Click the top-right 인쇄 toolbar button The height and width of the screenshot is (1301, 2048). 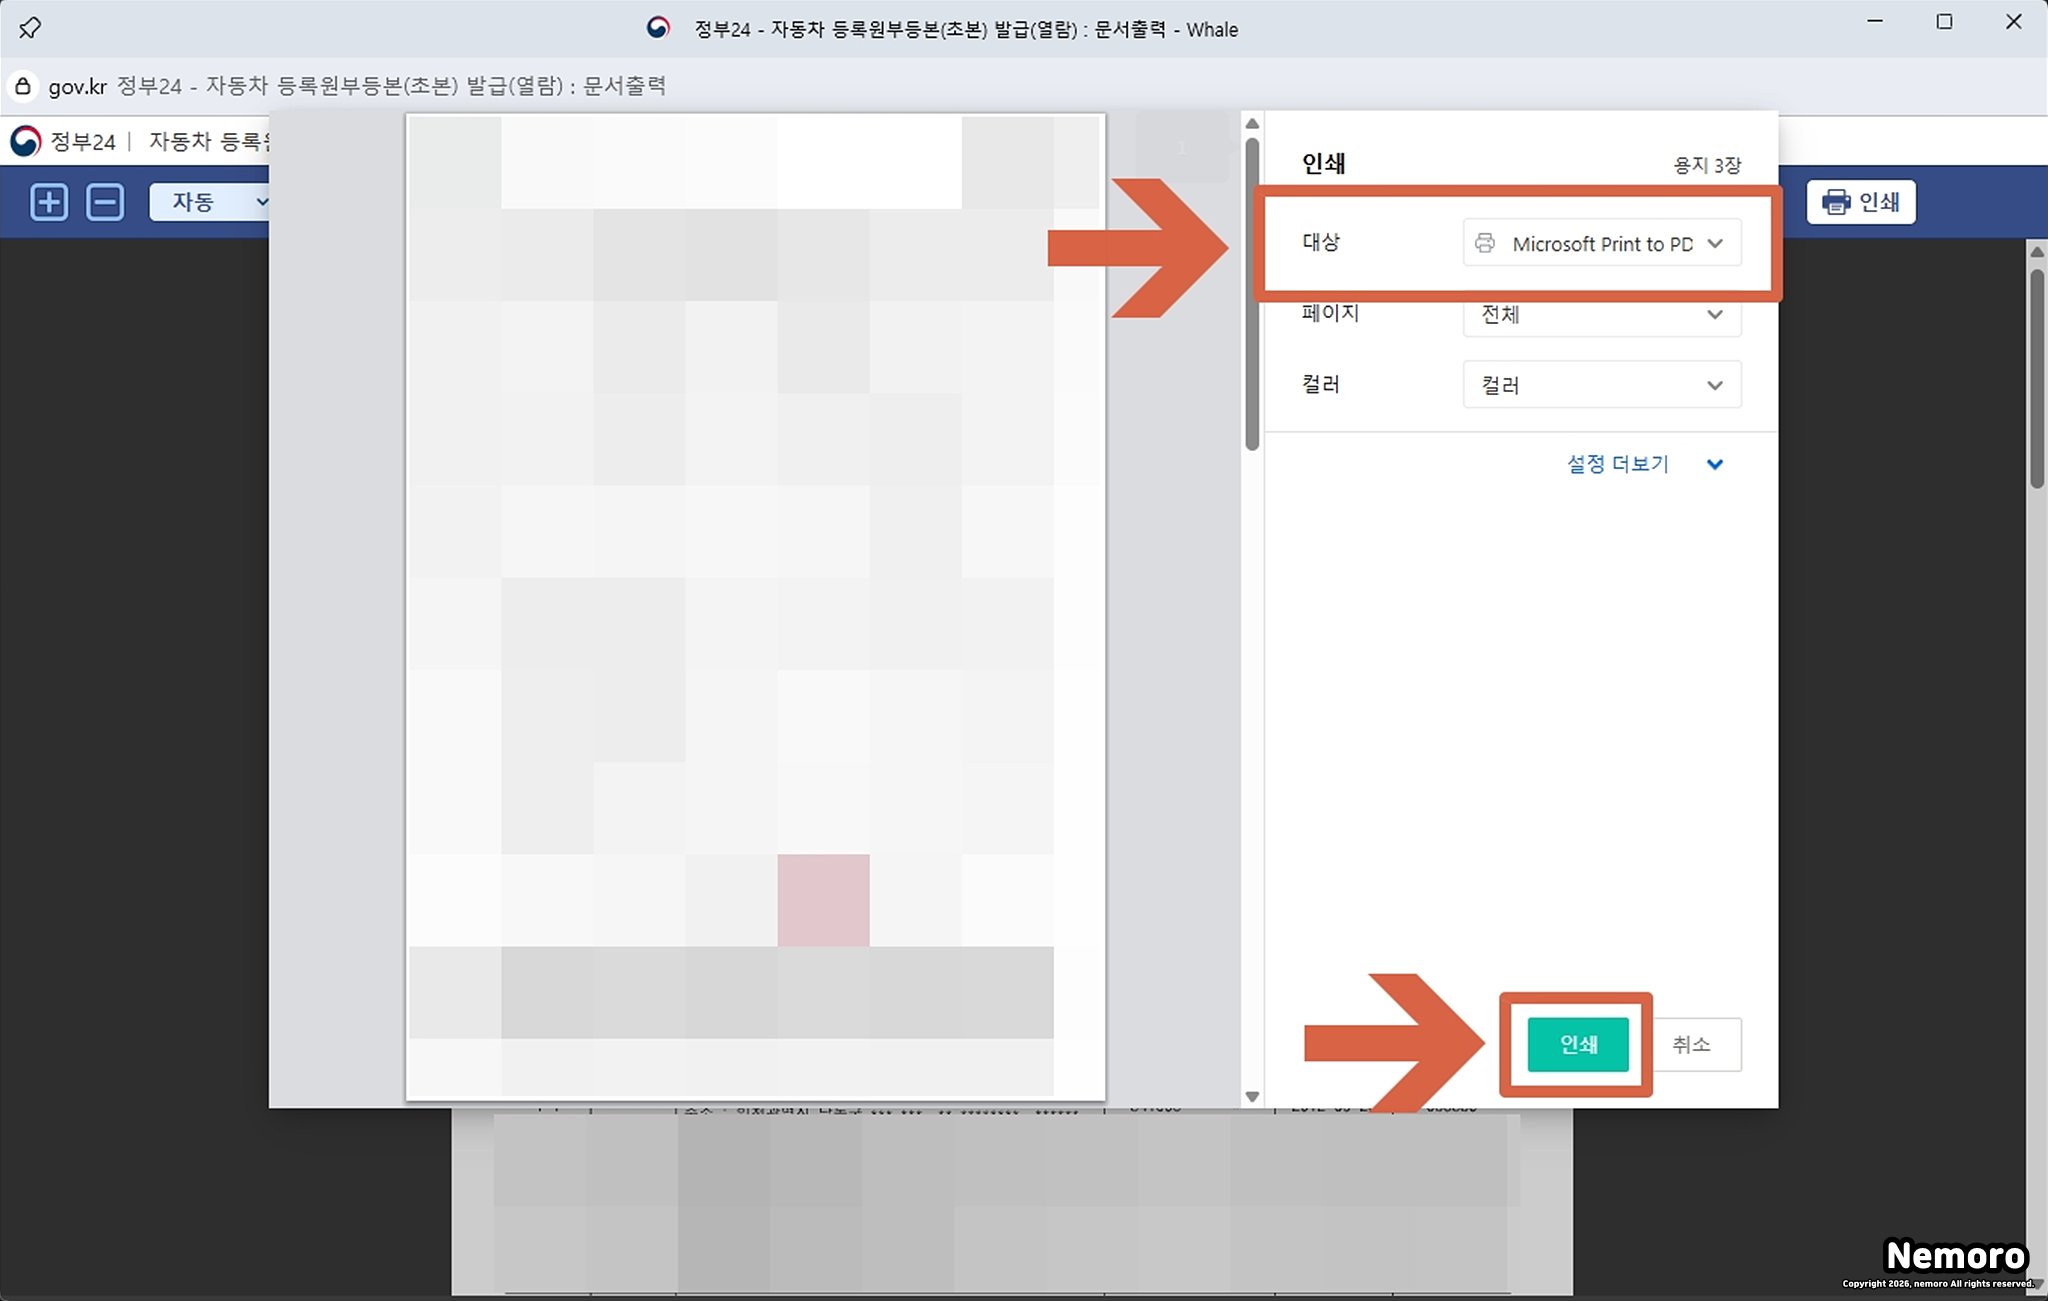pyautogui.click(x=1861, y=202)
